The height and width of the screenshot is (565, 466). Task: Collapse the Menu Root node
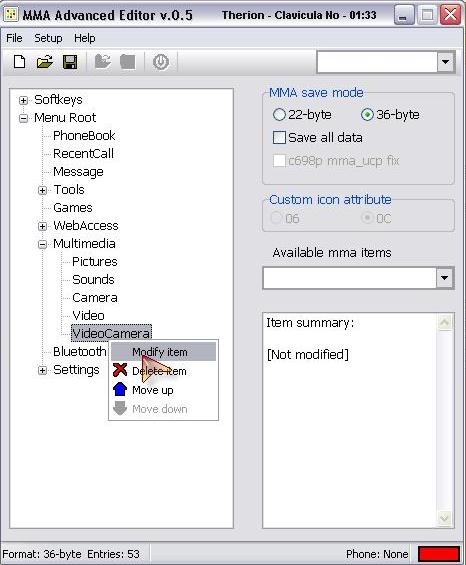click(23, 118)
